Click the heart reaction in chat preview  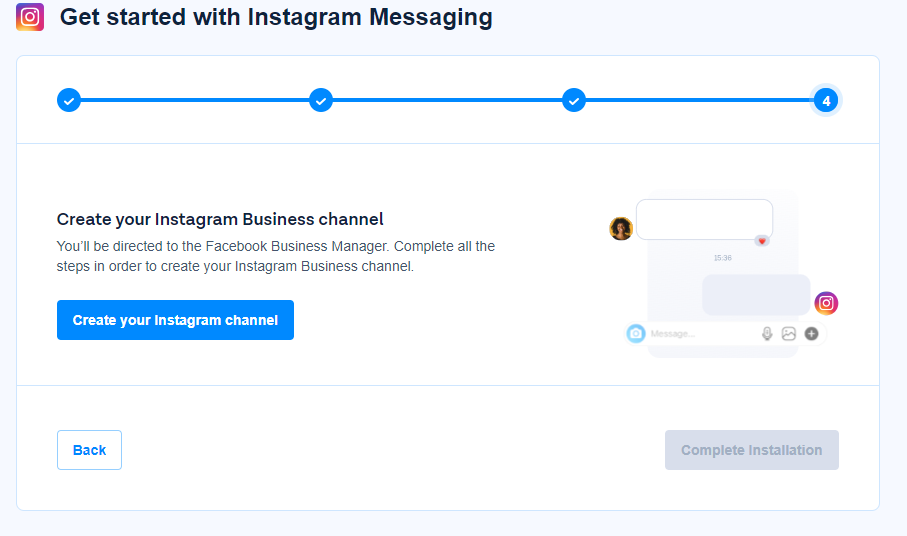tap(762, 241)
